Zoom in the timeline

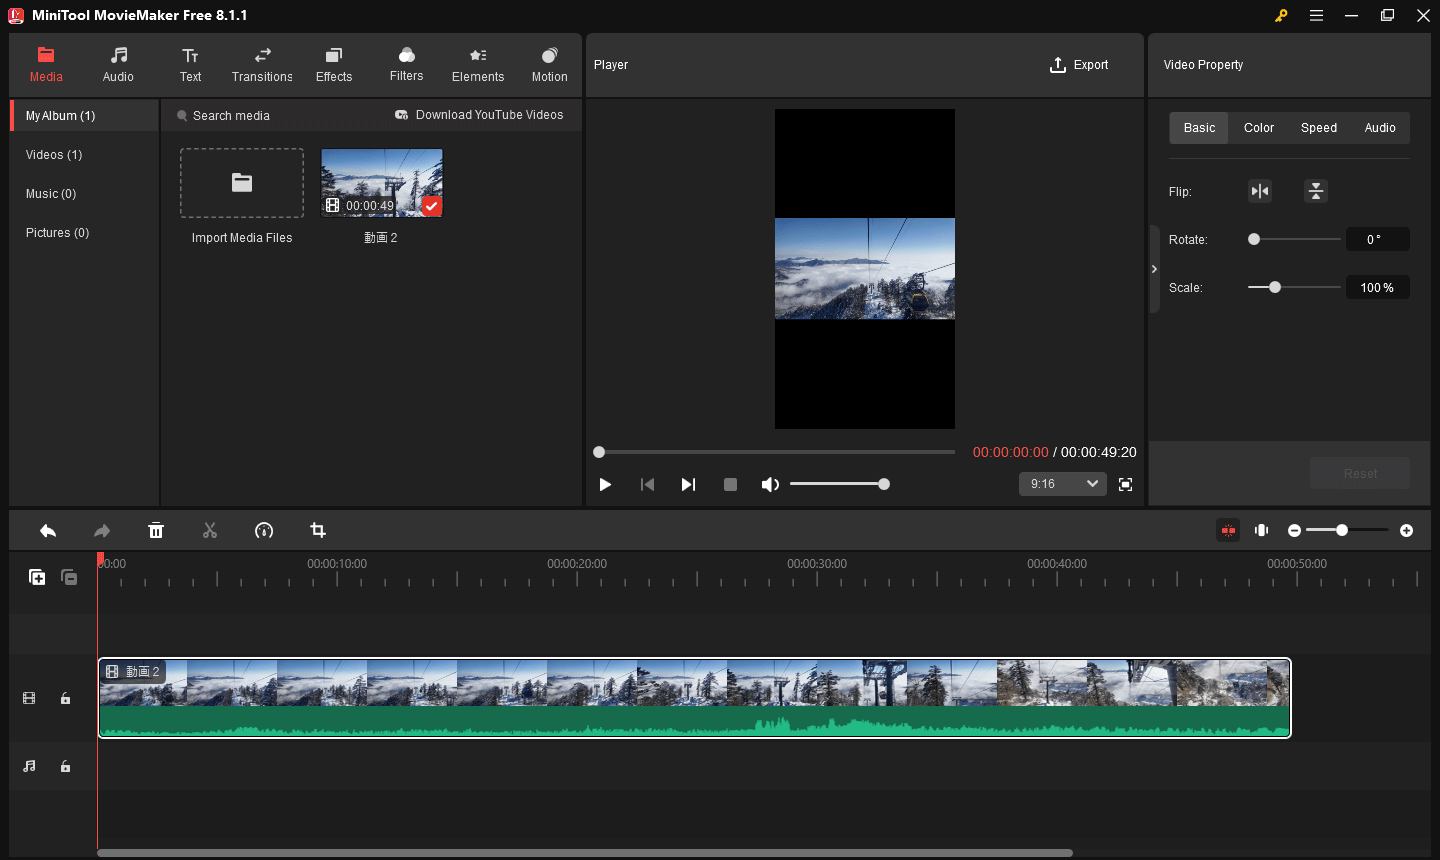(x=1406, y=530)
